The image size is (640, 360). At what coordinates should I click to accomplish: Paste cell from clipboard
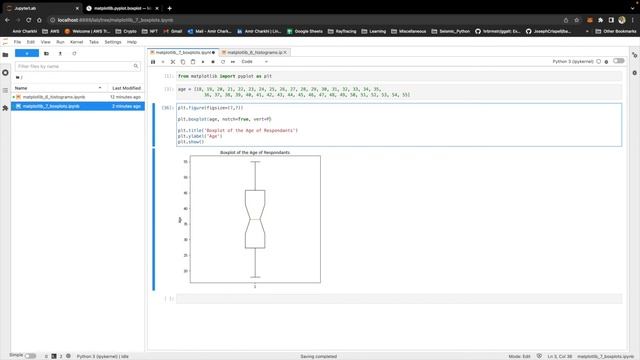click(193, 62)
